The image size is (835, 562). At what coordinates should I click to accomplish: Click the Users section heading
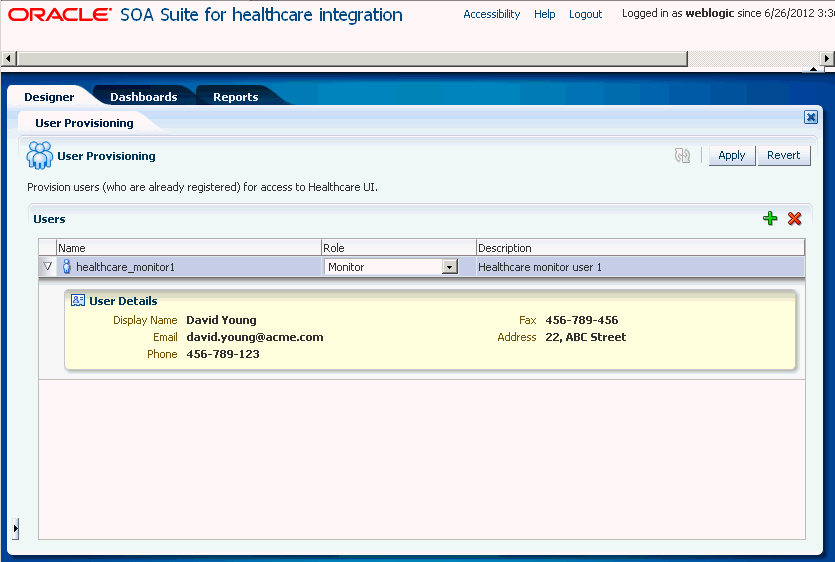coord(49,219)
